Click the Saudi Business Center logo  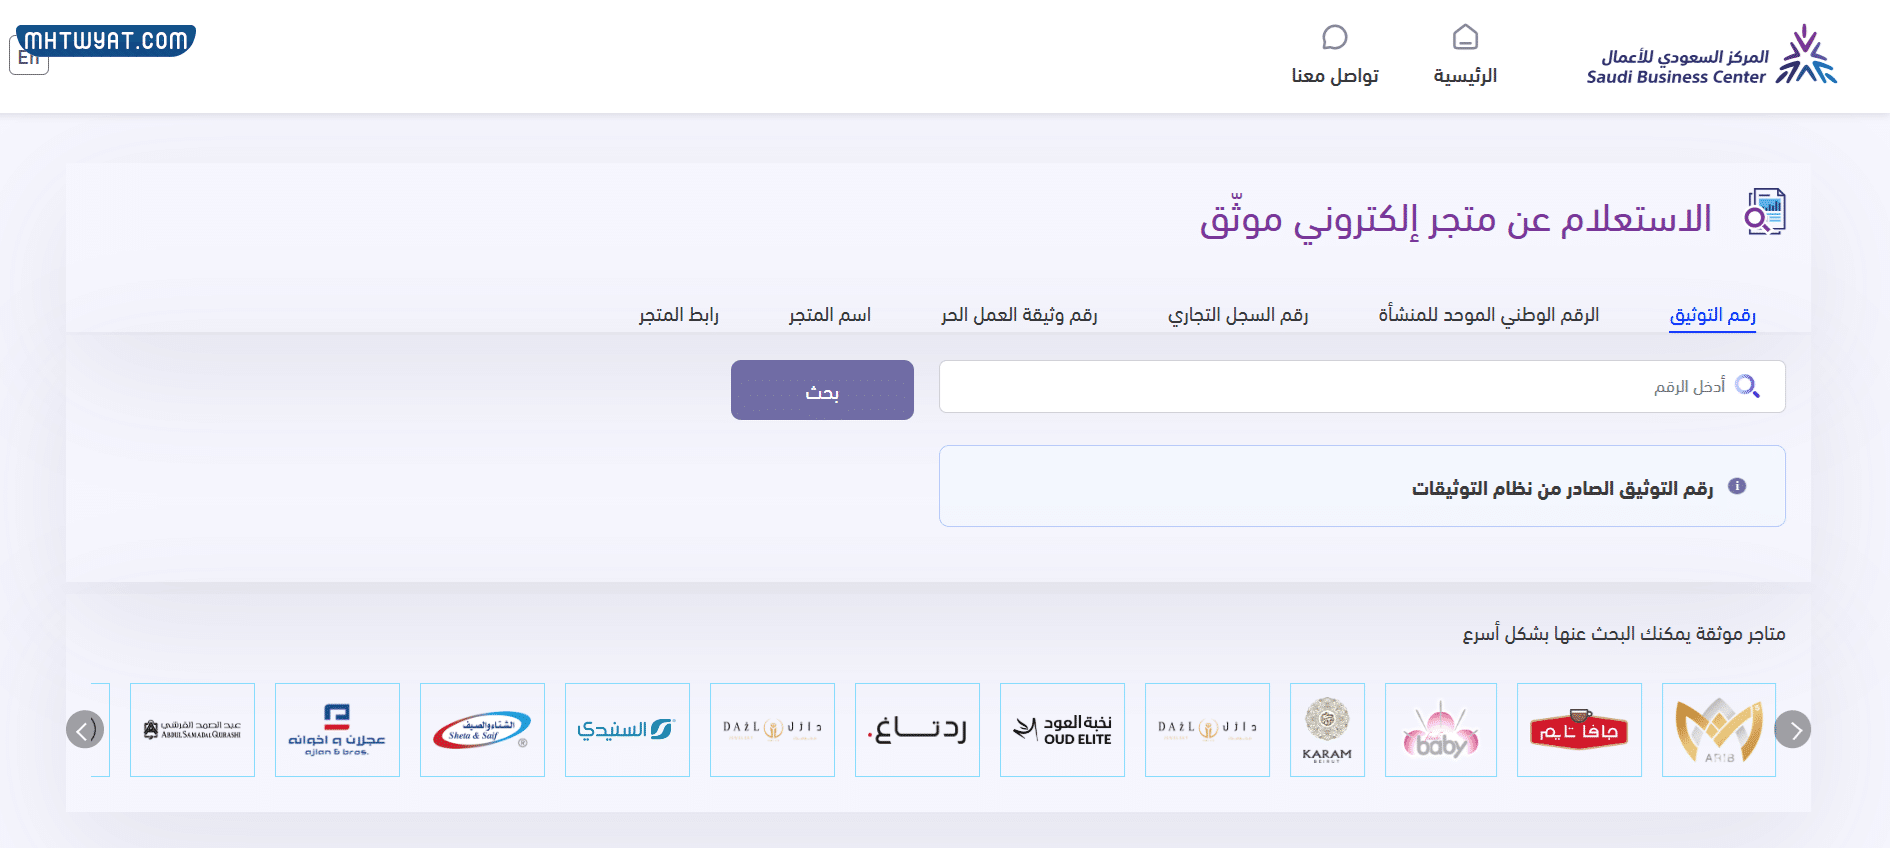pos(1711,56)
